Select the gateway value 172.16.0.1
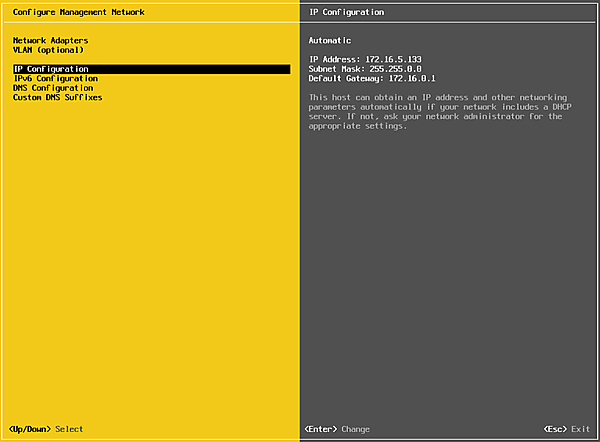Viewport: 600px width, 442px height. 418,78
